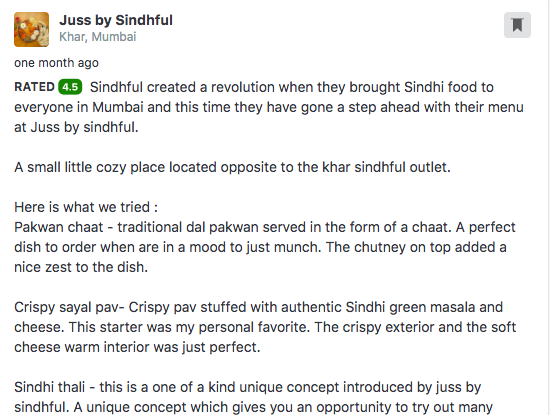This screenshot has height=415, width=550.
Task: Click the RATED label
Action: [x=34, y=87]
